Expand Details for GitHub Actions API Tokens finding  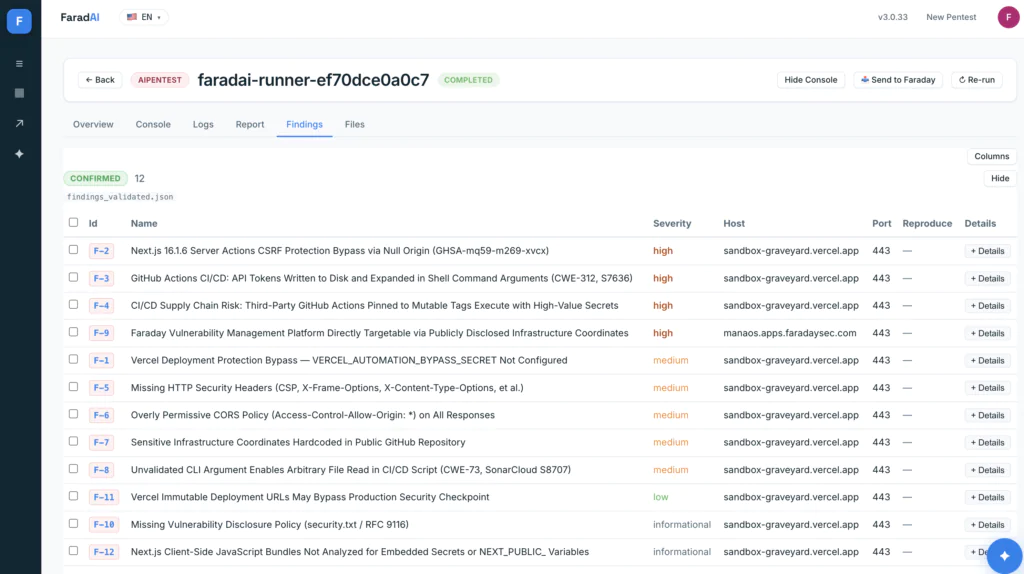[987, 279]
